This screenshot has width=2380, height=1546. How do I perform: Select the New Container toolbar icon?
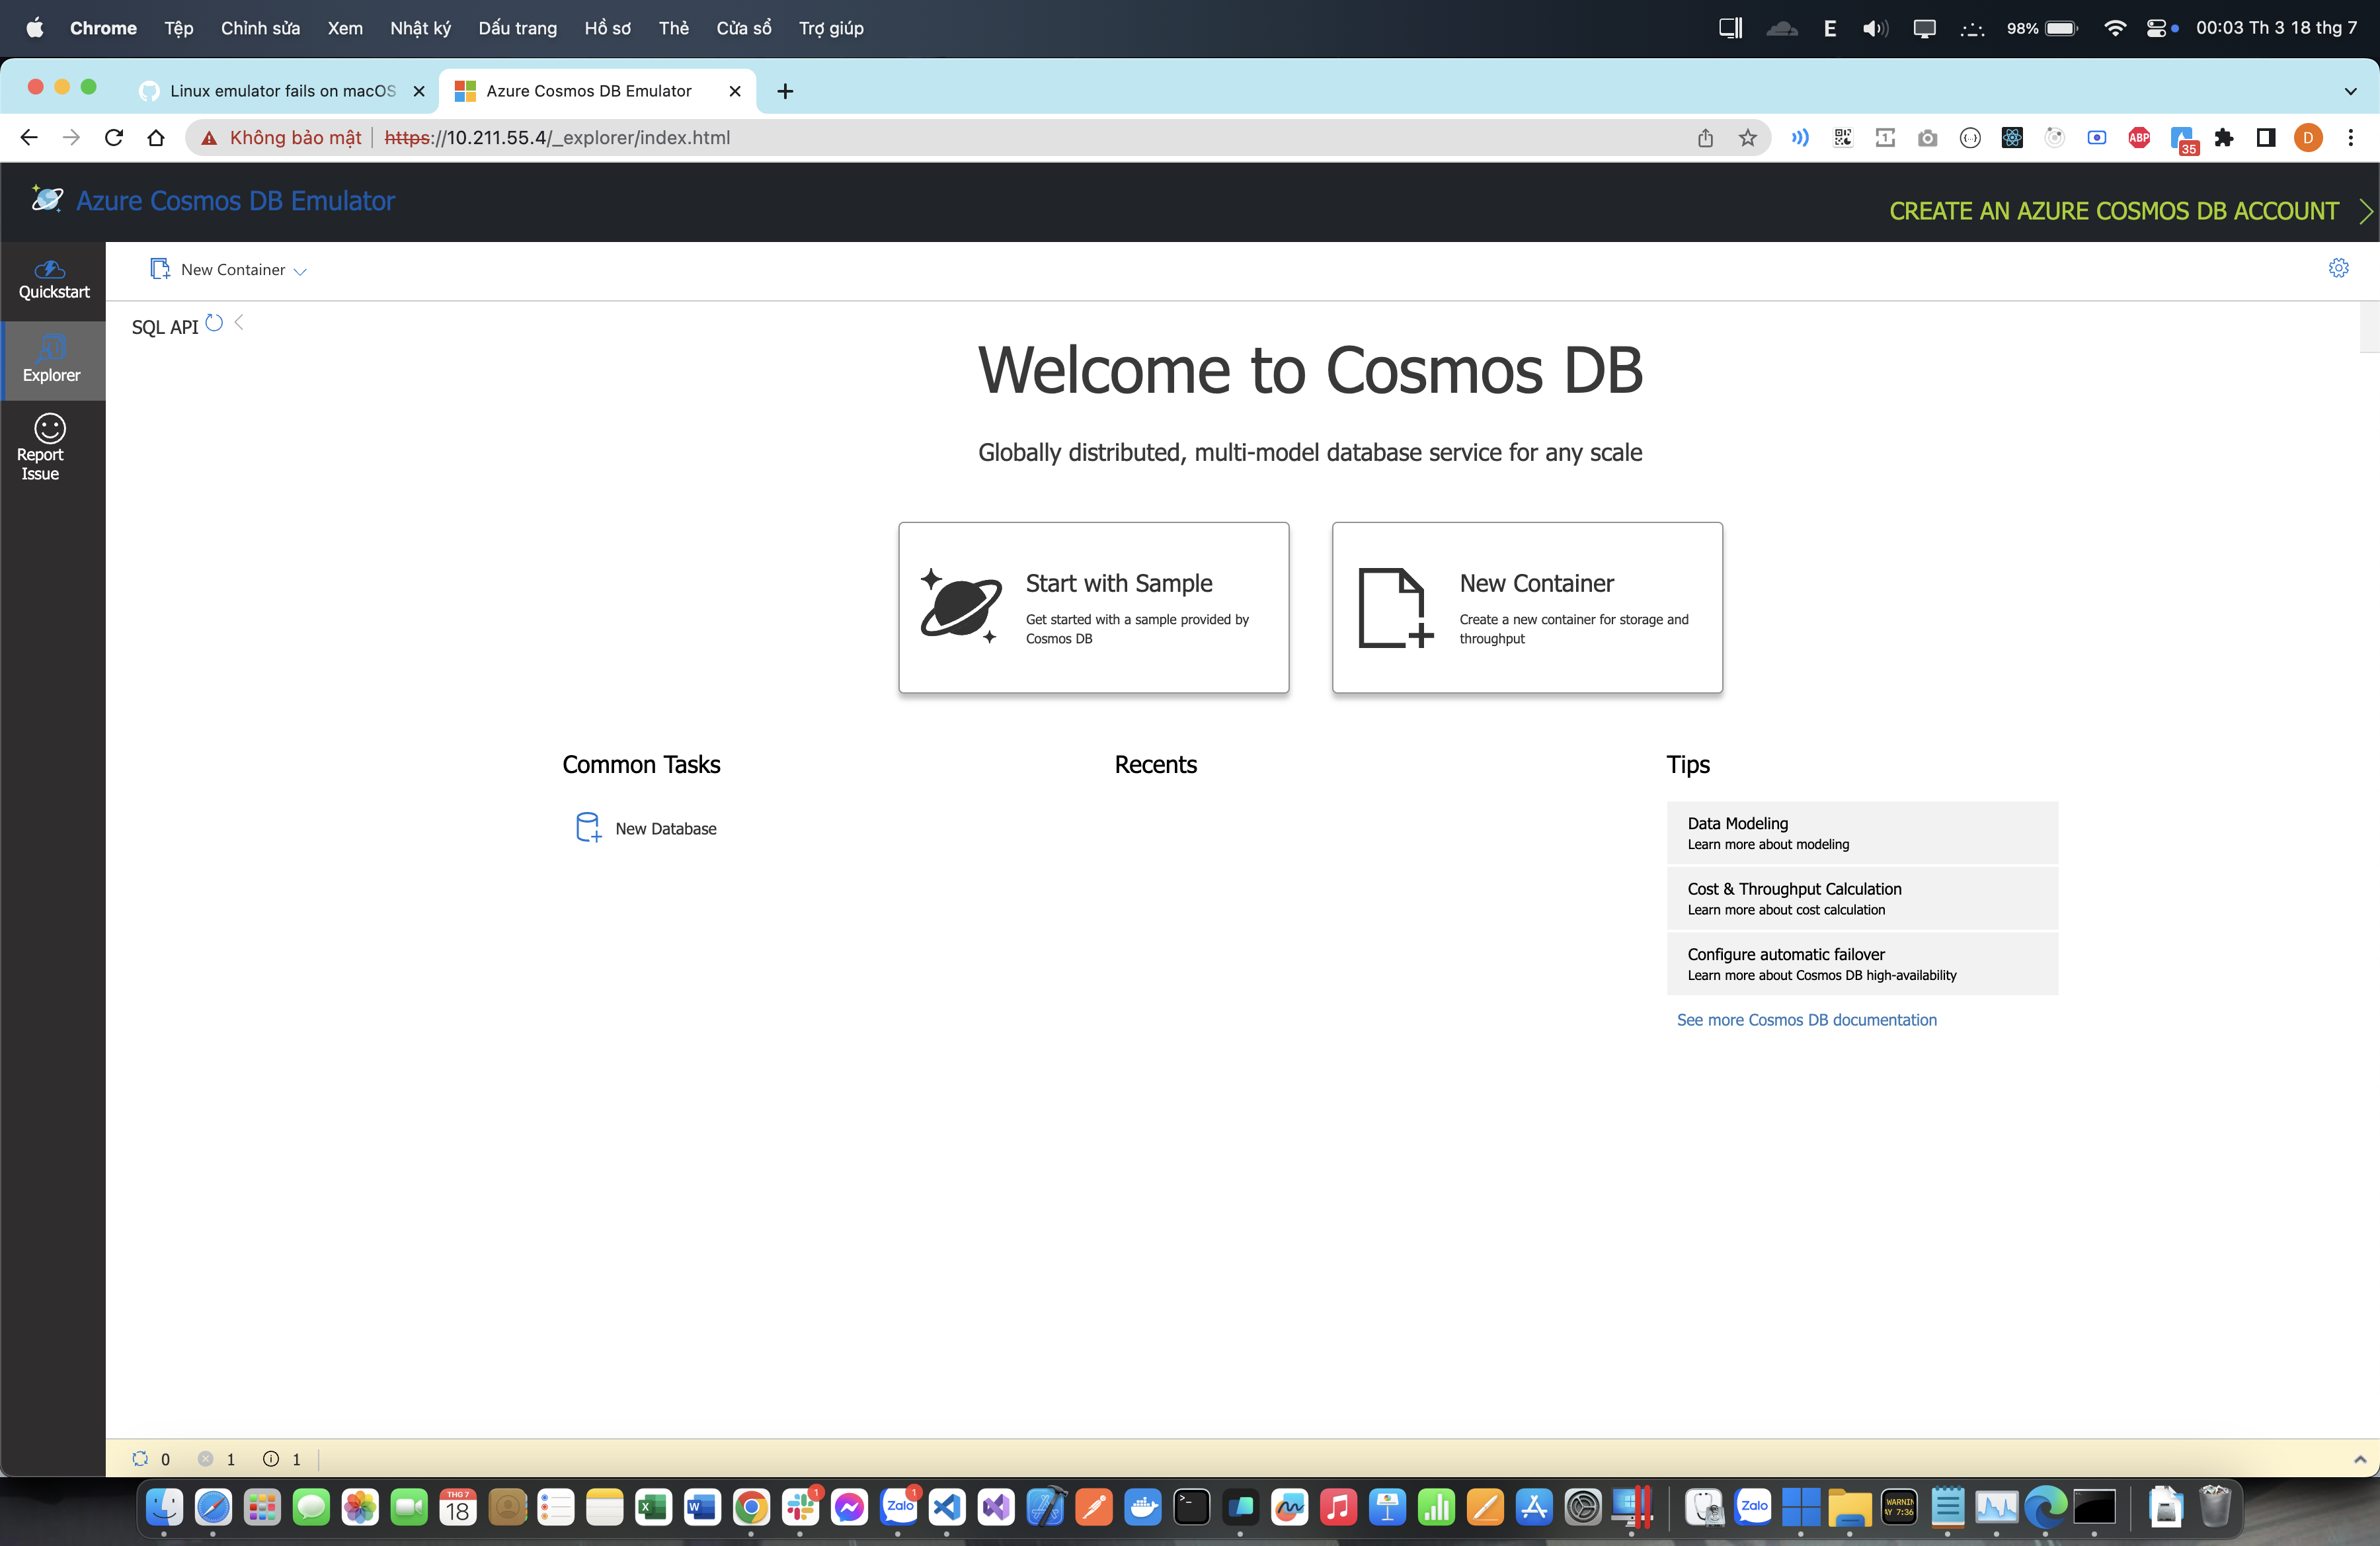pos(160,269)
